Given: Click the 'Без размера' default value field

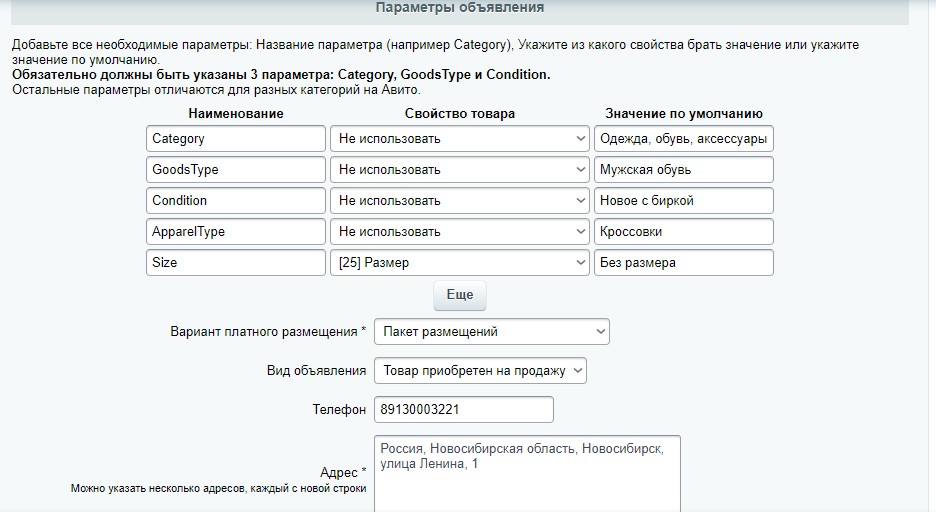Looking at the screenshot, I should [683, 263].
